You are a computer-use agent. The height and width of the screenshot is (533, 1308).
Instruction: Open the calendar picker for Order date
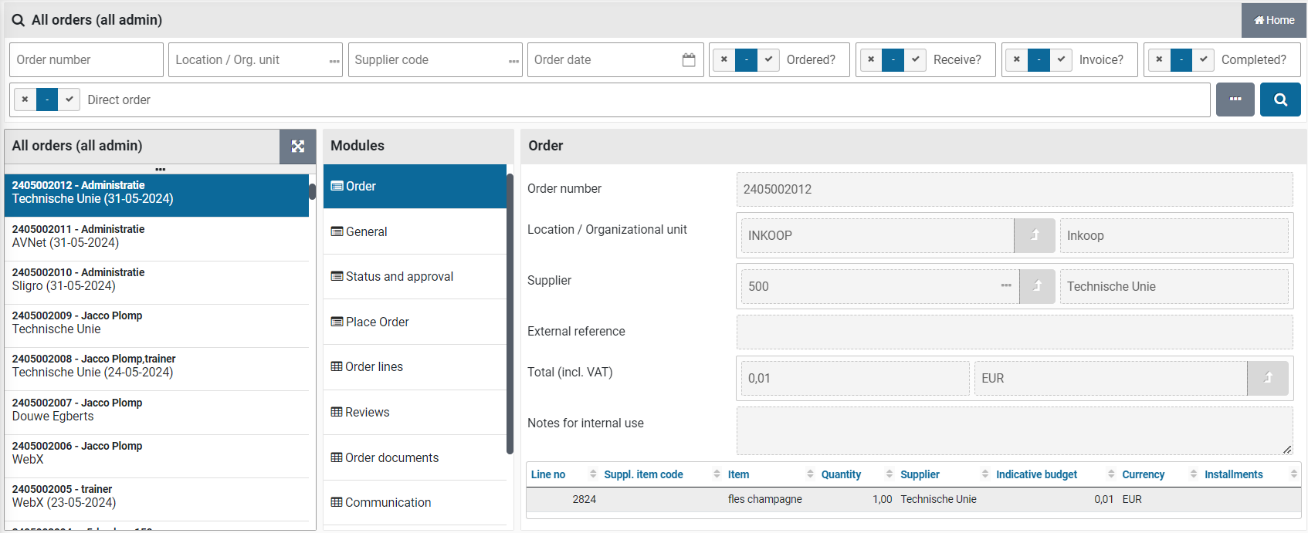point(688,60)
